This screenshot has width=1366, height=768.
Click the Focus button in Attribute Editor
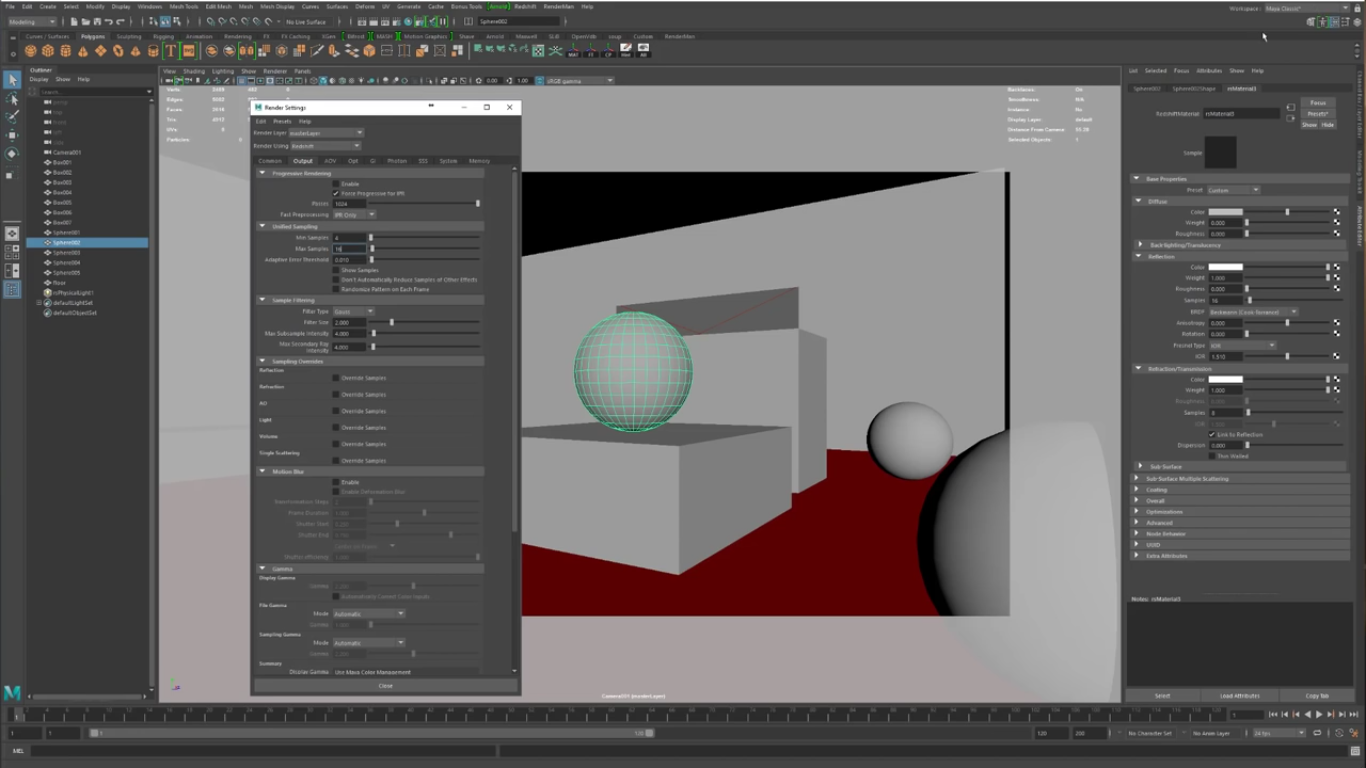(1318, 103)
